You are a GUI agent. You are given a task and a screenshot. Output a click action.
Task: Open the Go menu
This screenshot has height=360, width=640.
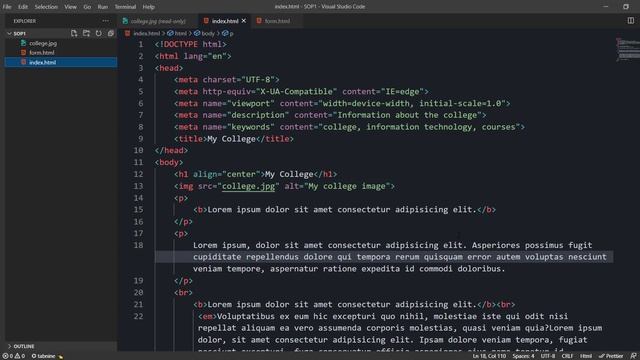[87, 7]
